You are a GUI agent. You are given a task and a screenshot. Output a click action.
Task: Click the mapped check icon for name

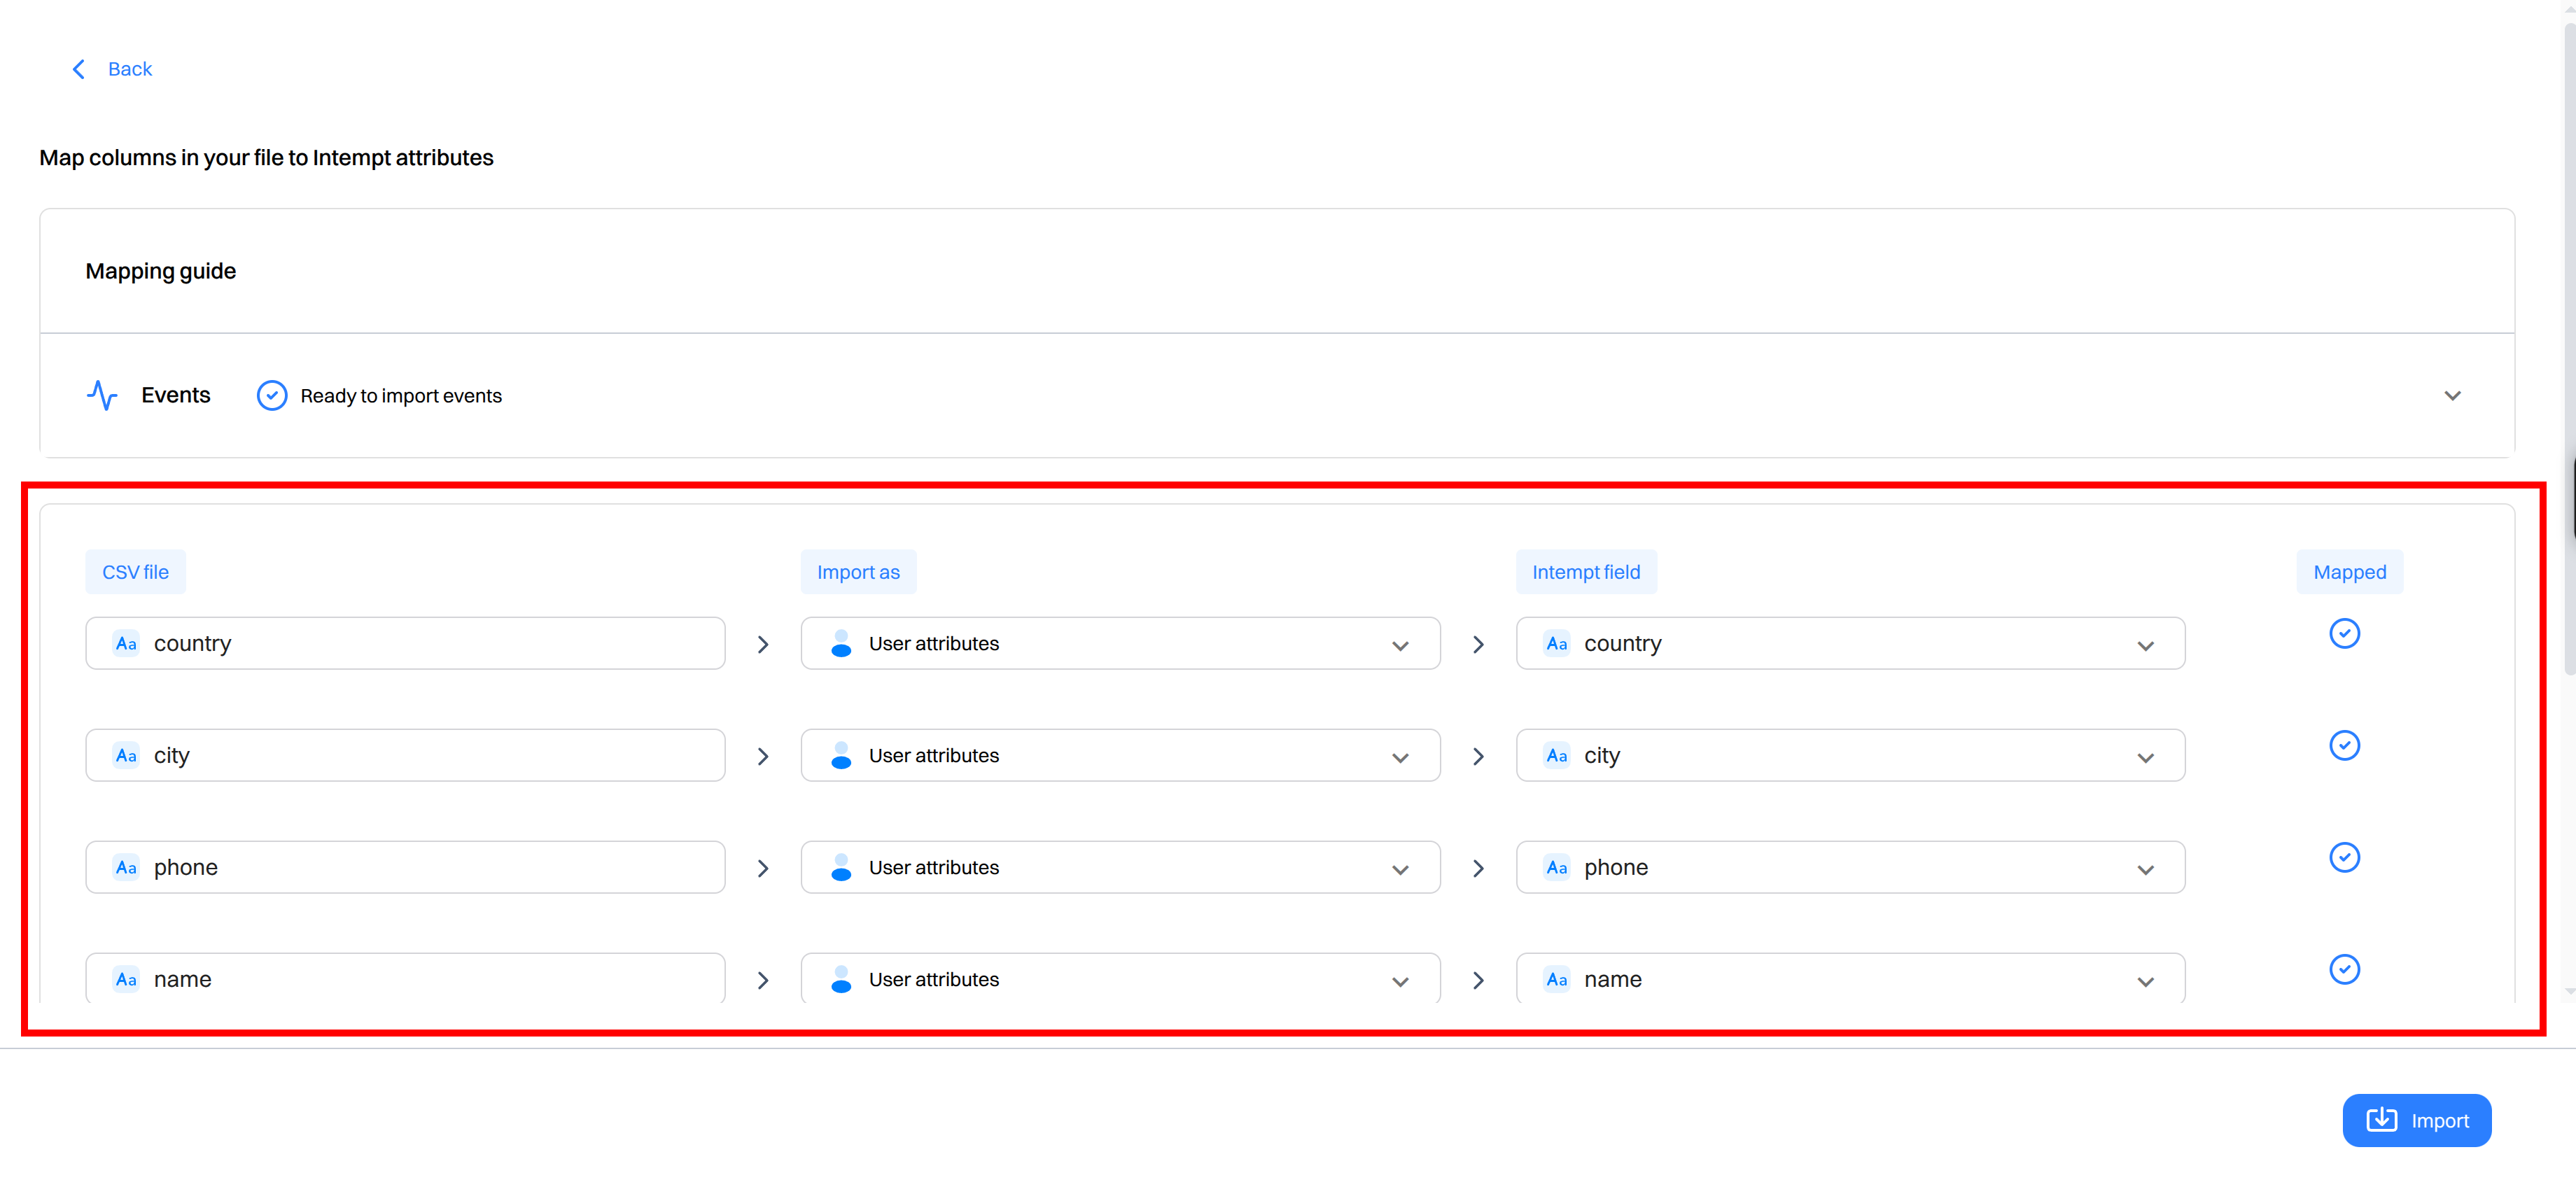click(x=2344, y=969)
